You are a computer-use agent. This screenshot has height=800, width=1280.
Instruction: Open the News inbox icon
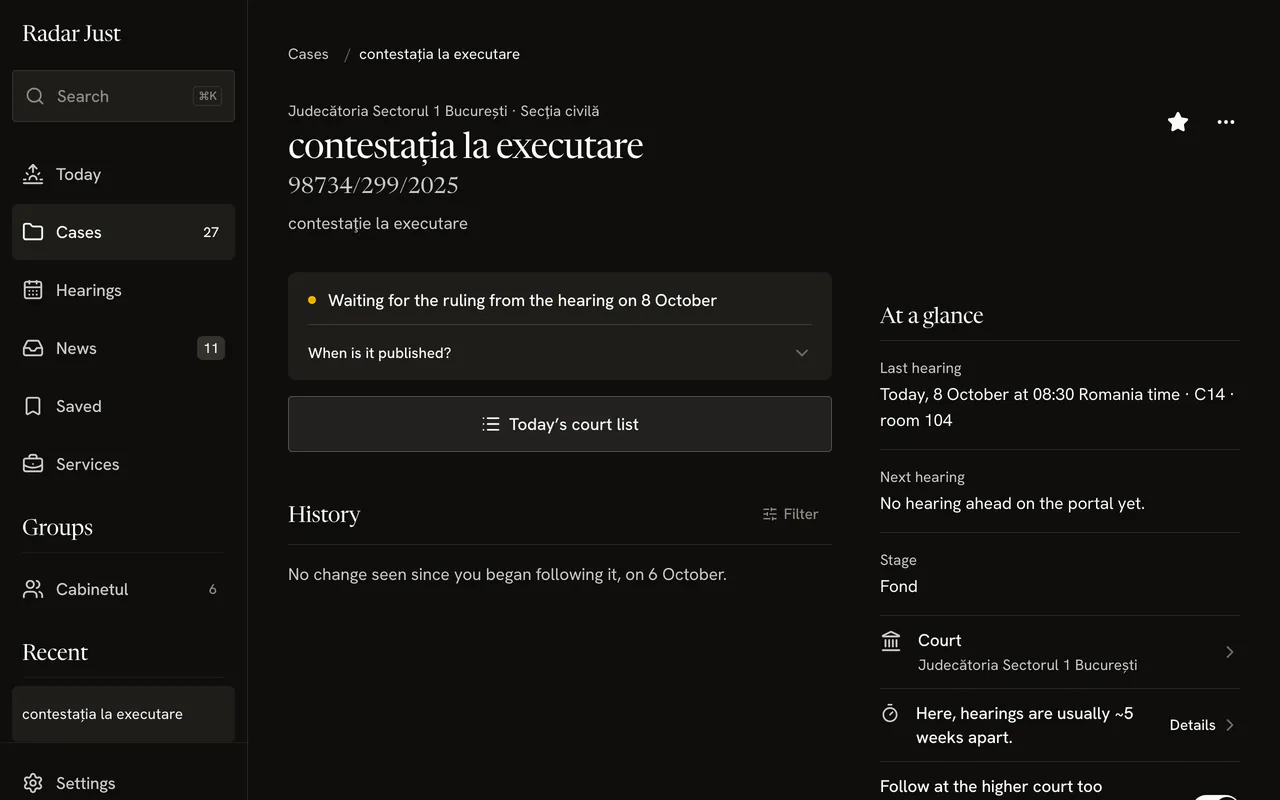(33, 348)
